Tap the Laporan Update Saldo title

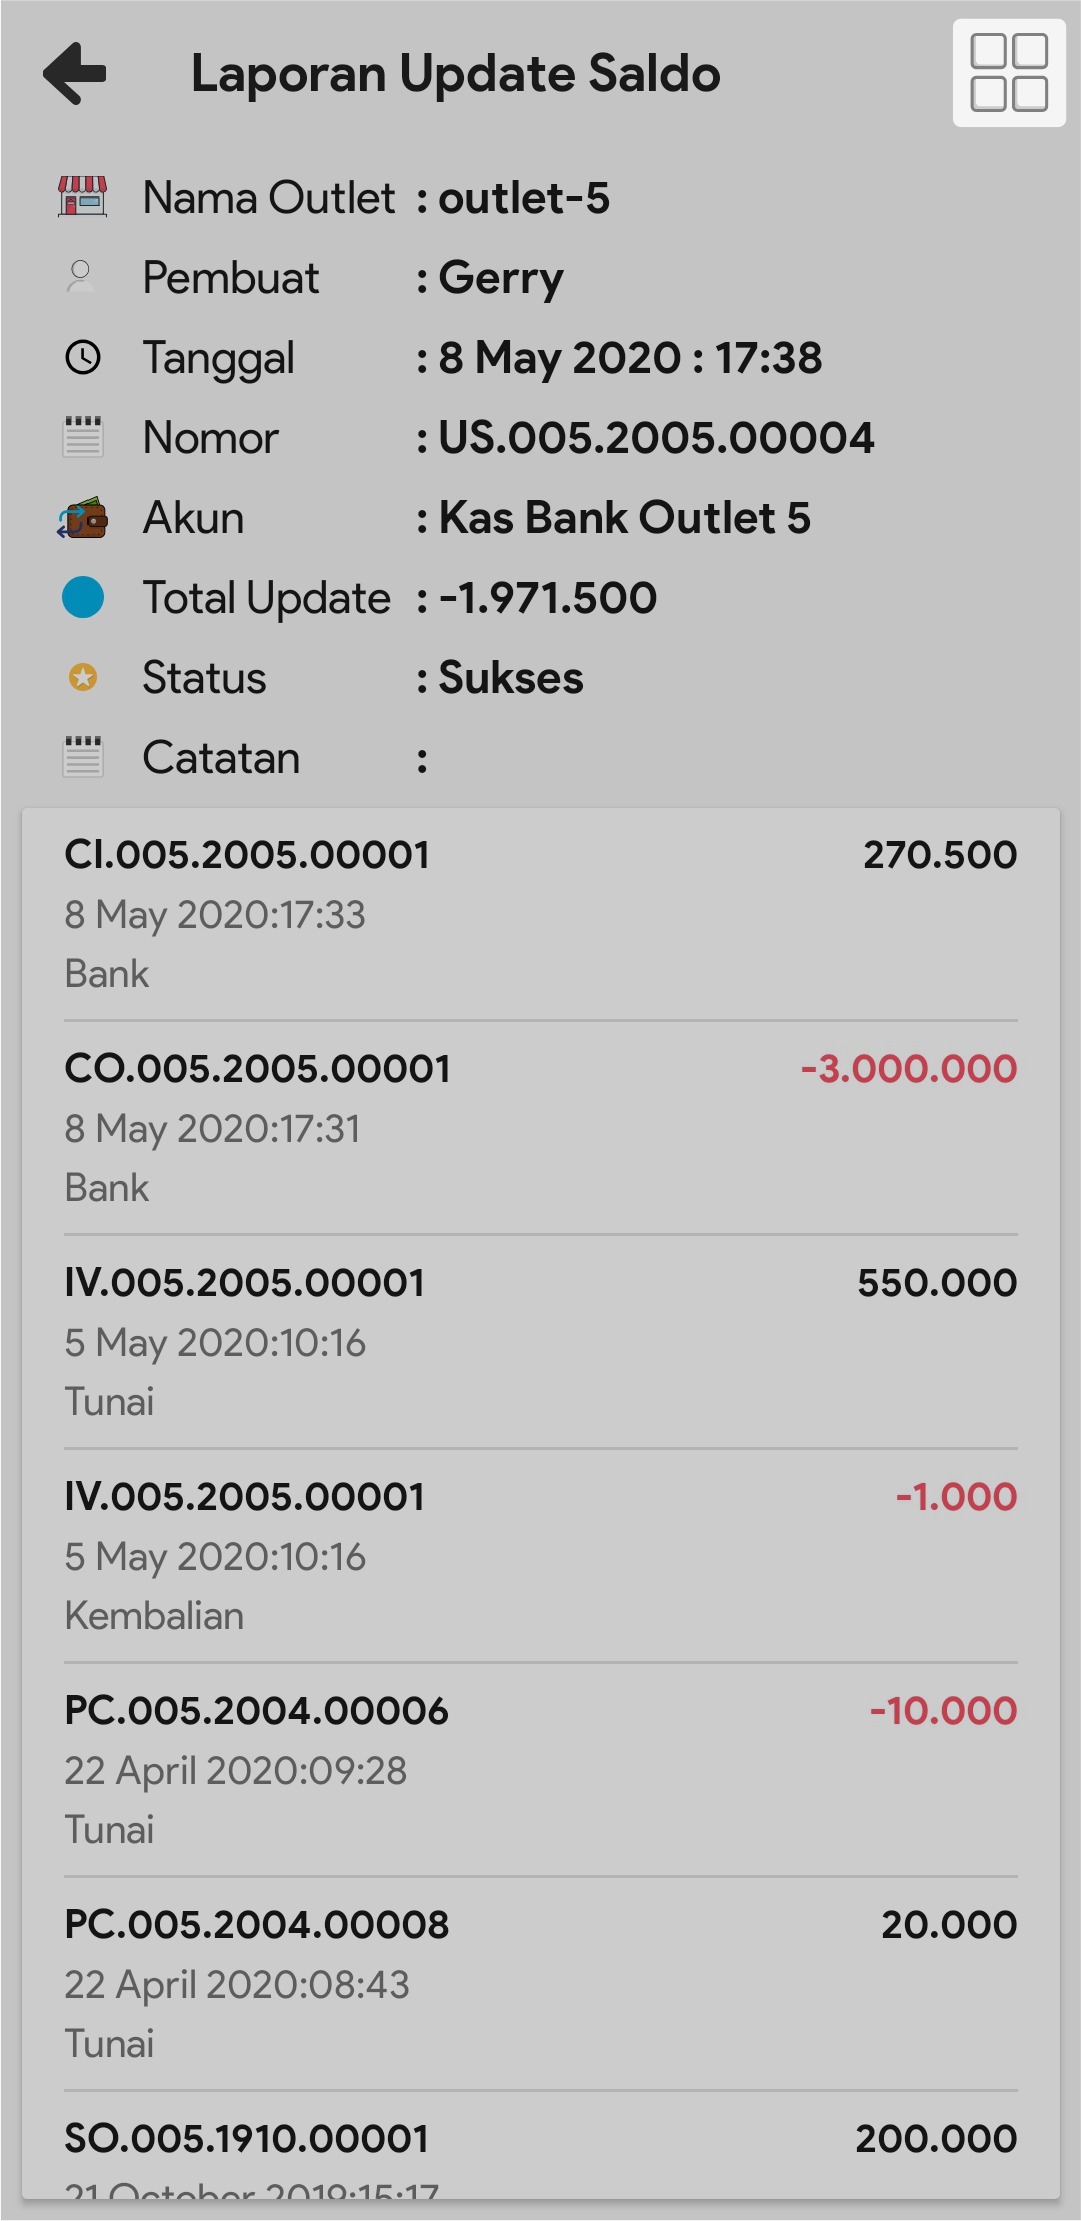(455, 74)
